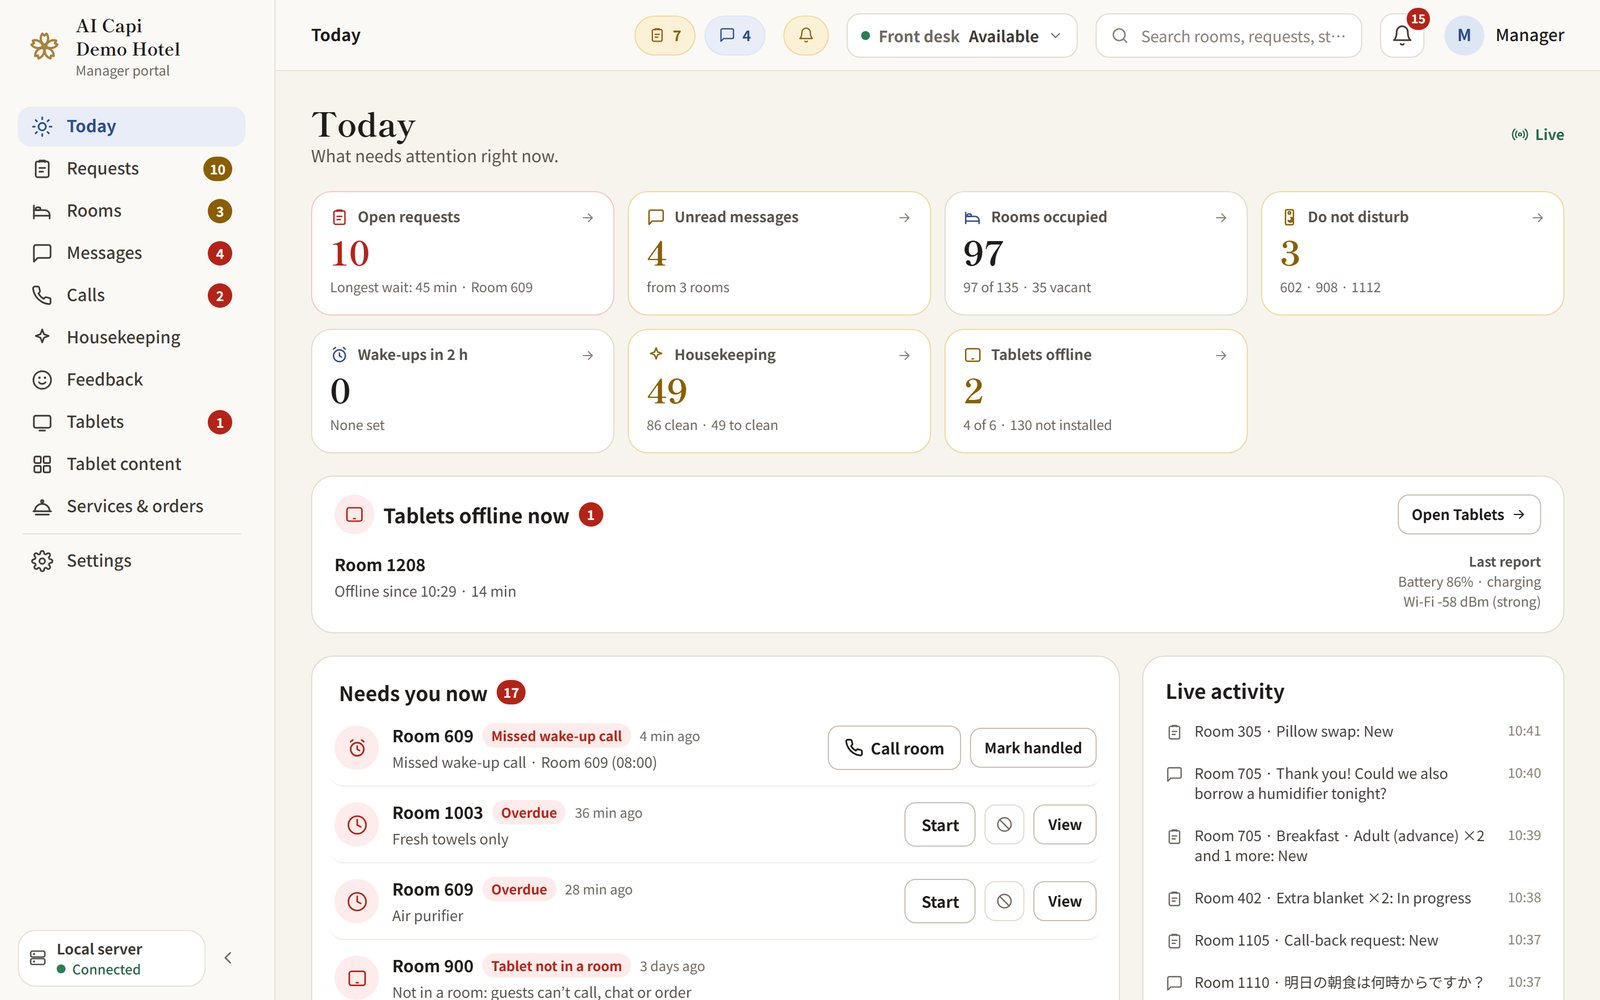Click the Open Tablets button
The width and height of the screenshot is (1600, 1000).
click(1468, 515)
